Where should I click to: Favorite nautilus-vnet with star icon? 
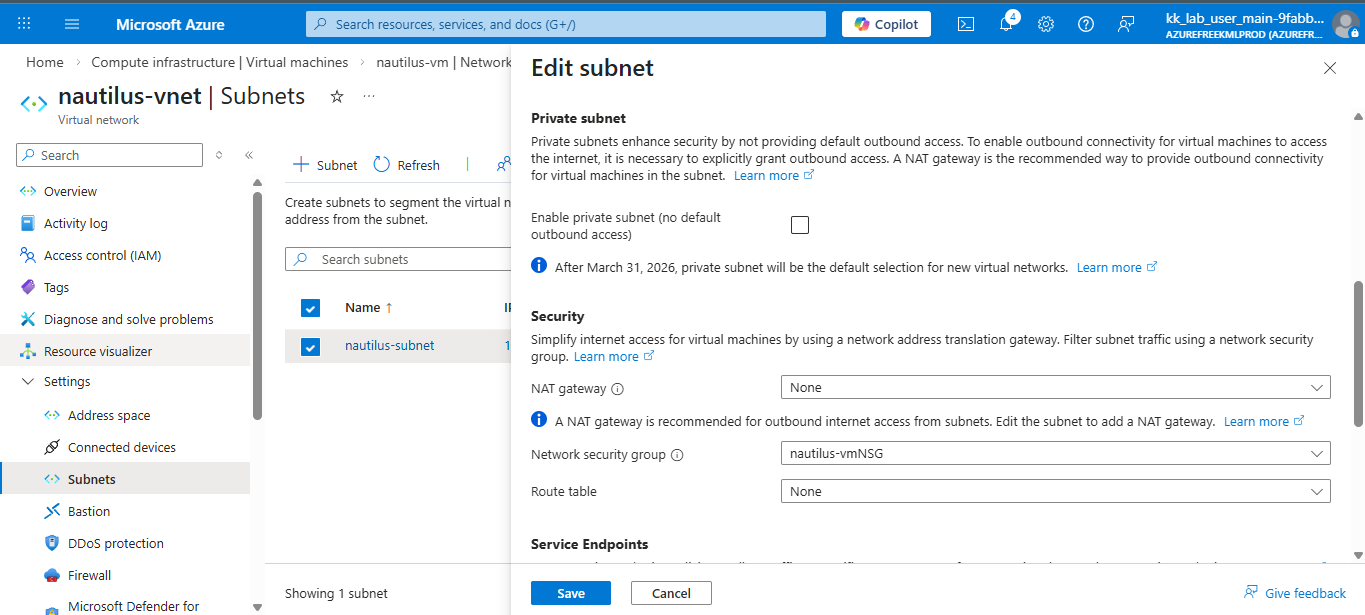click(x=337, y=96)
